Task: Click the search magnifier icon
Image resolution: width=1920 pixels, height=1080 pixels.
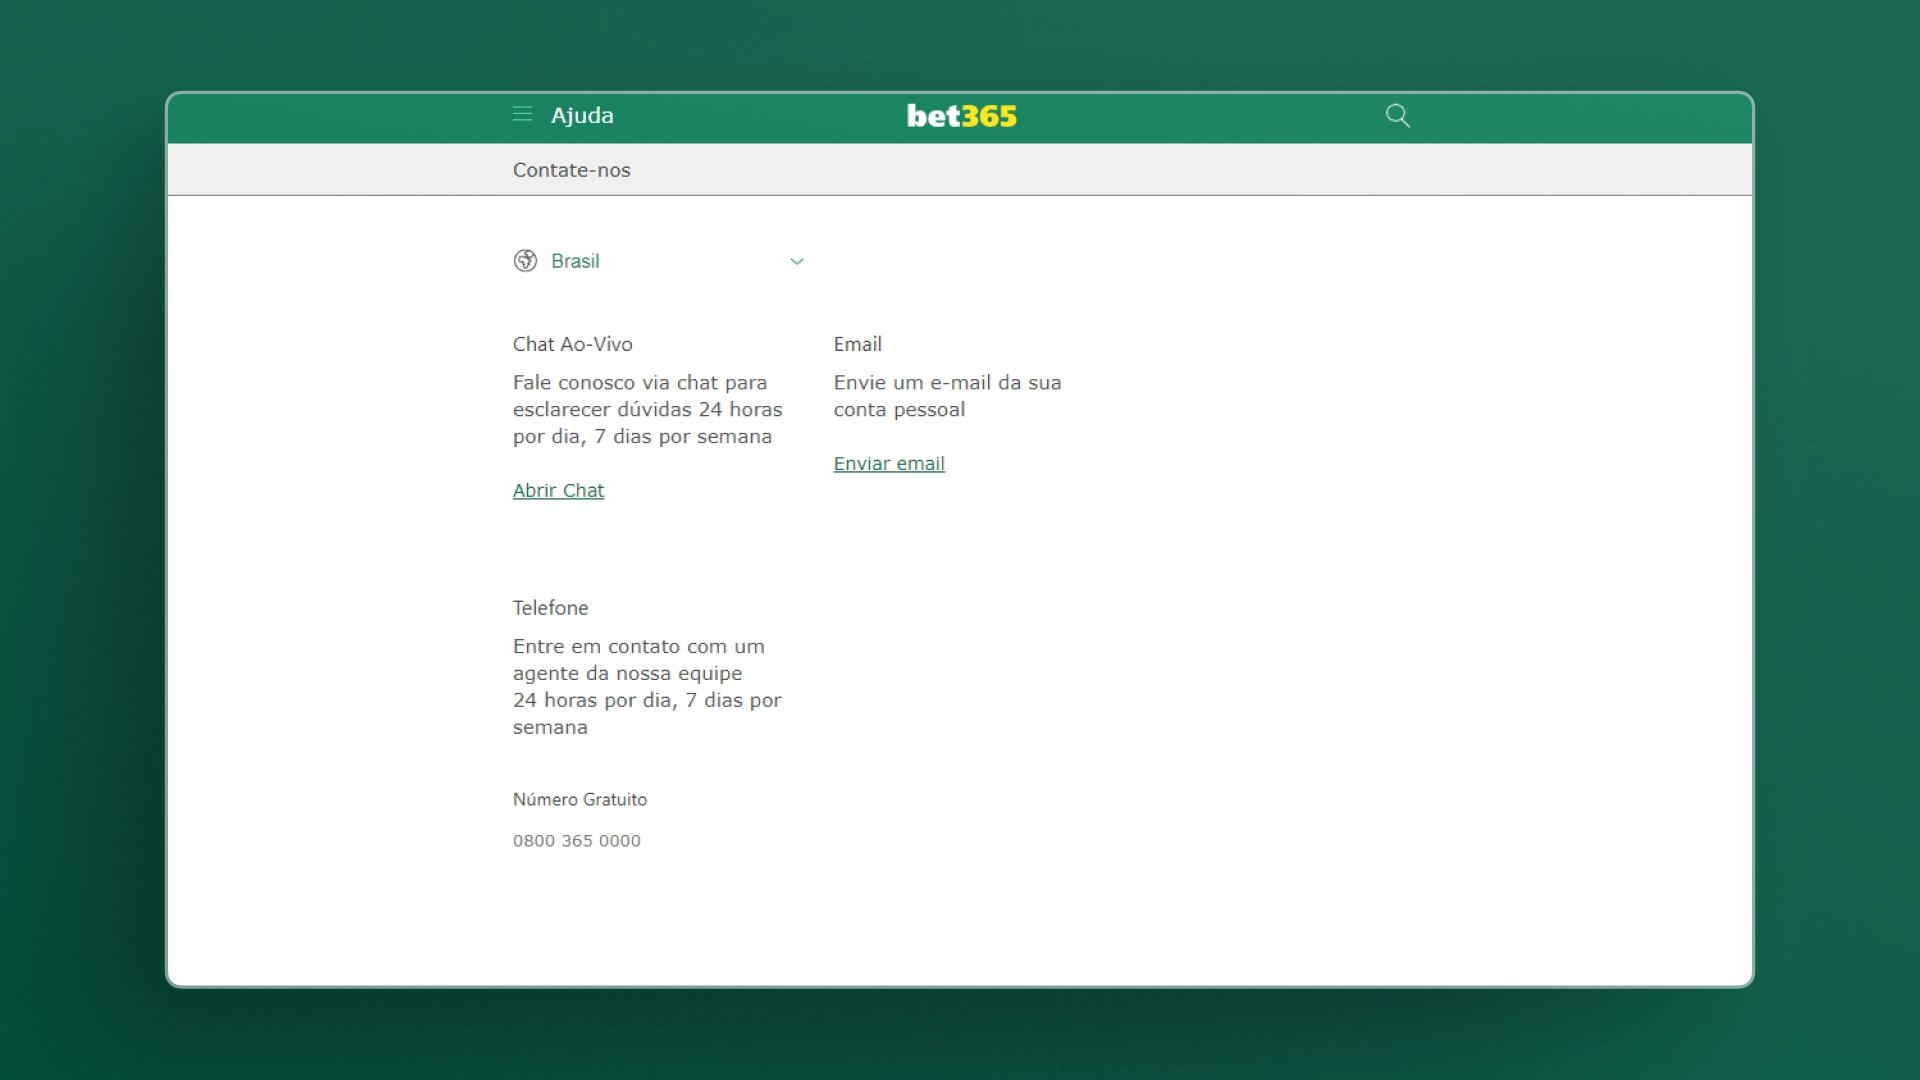Action: tap(1398, 116)
